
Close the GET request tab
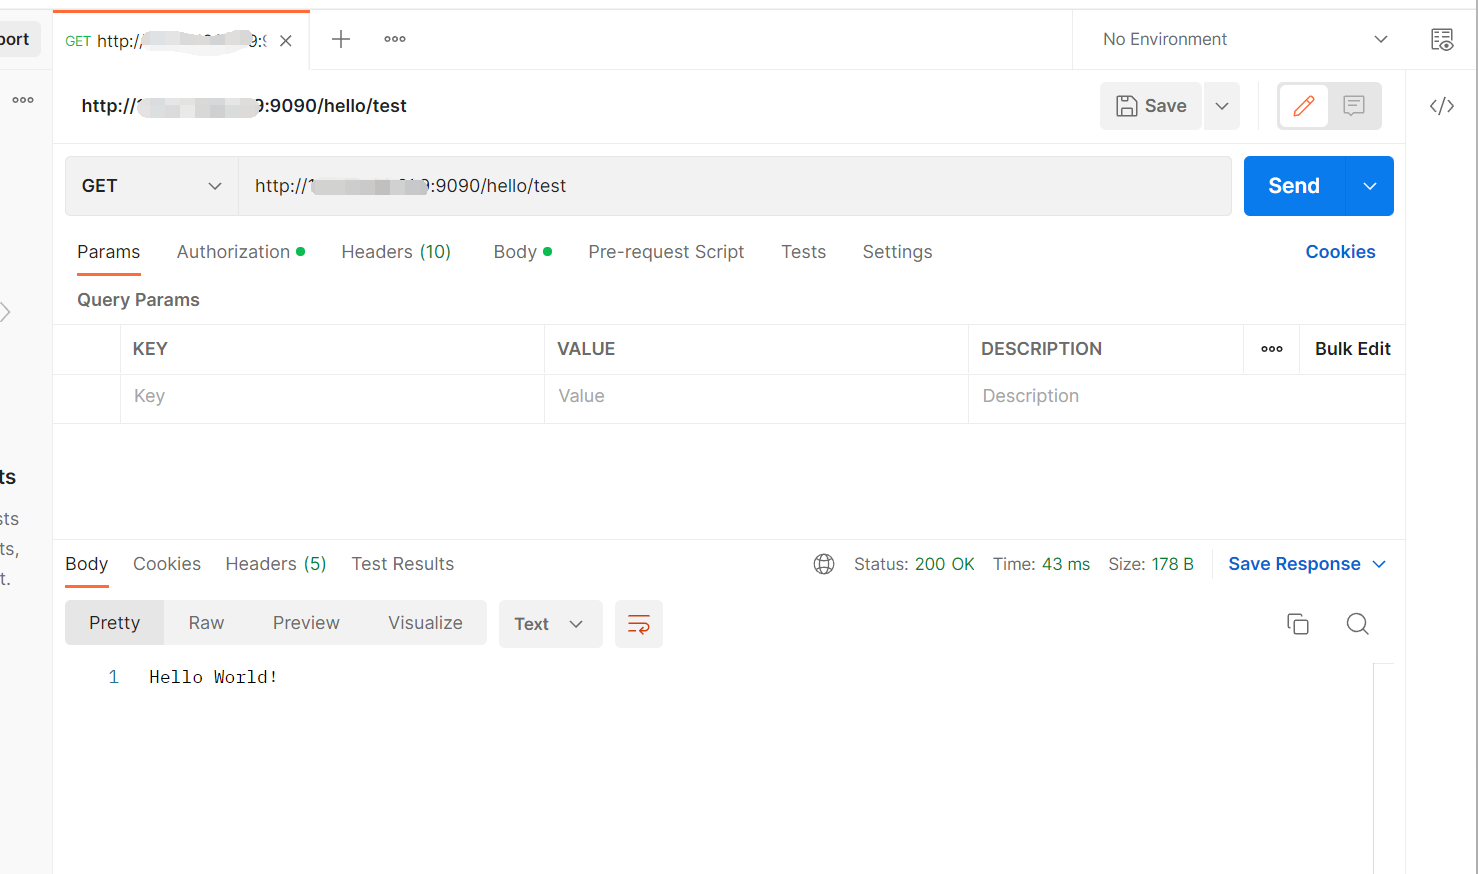pyautogui.click(x=286, y=41)
